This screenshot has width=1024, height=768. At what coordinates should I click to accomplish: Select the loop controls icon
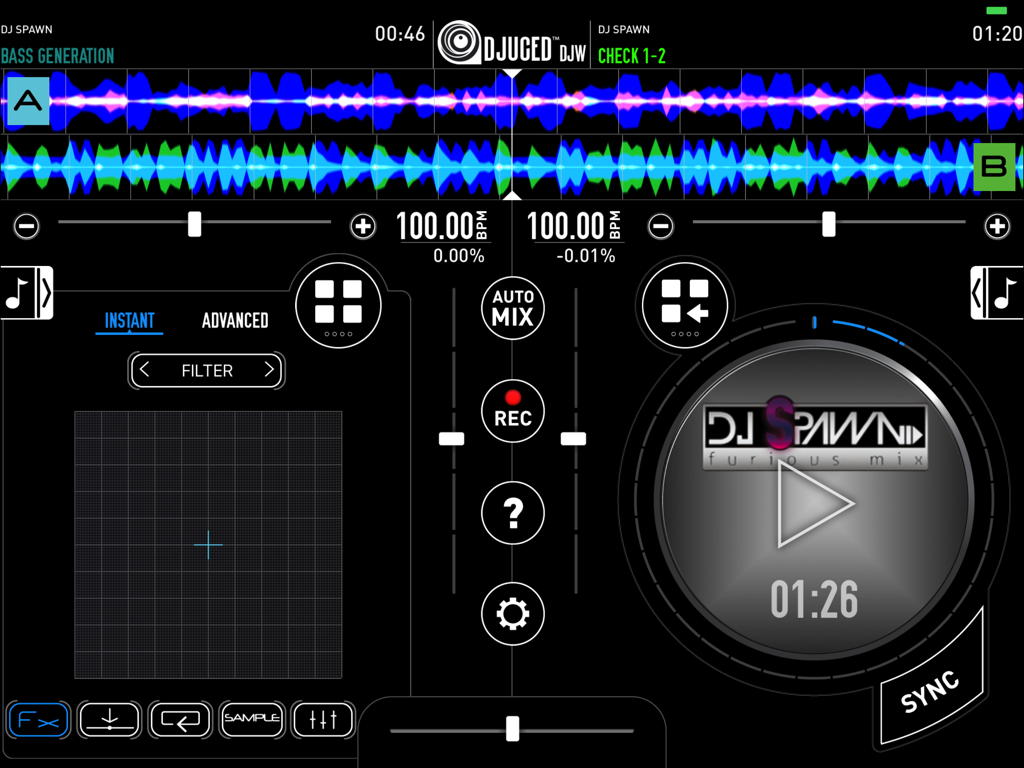point(180,720)
